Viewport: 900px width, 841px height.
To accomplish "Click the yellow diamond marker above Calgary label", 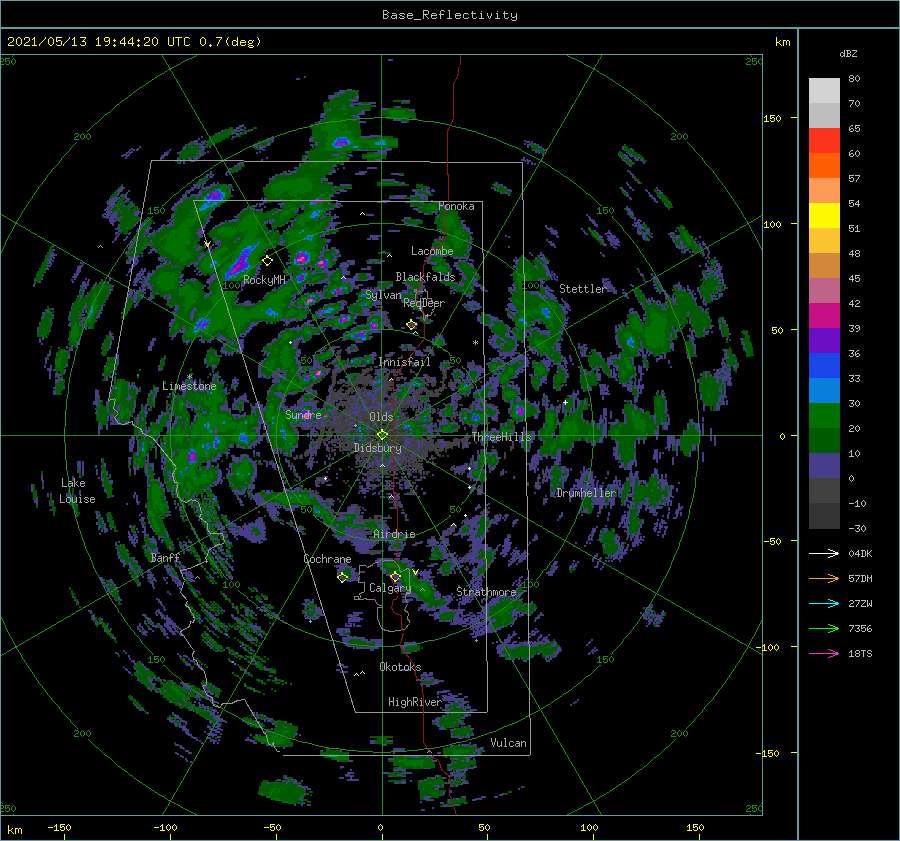I will pos(395,576).
